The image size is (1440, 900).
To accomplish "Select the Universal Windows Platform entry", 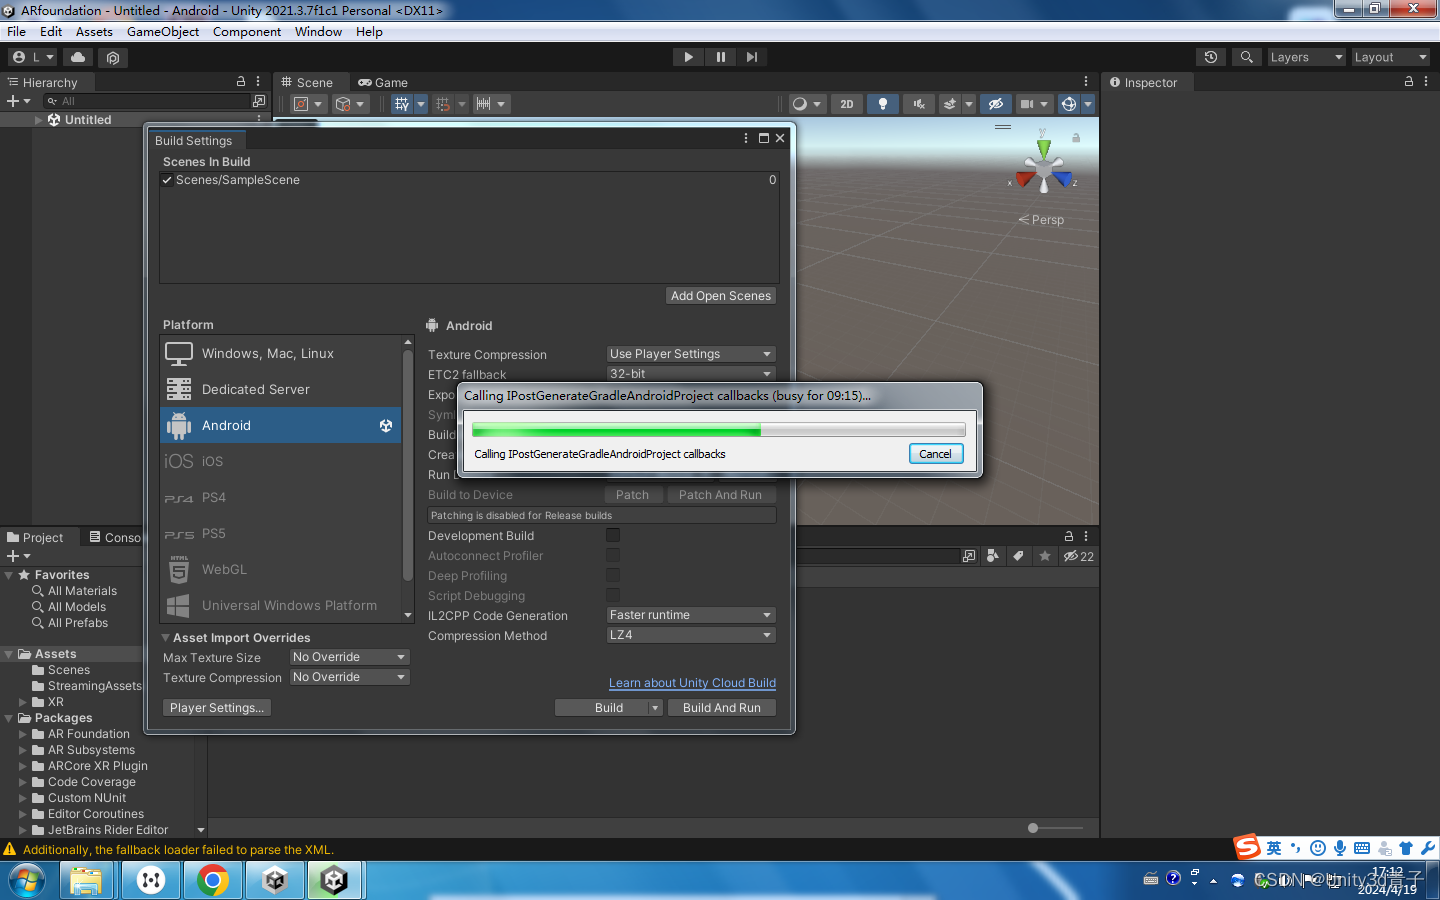I will tap(280, 605).
